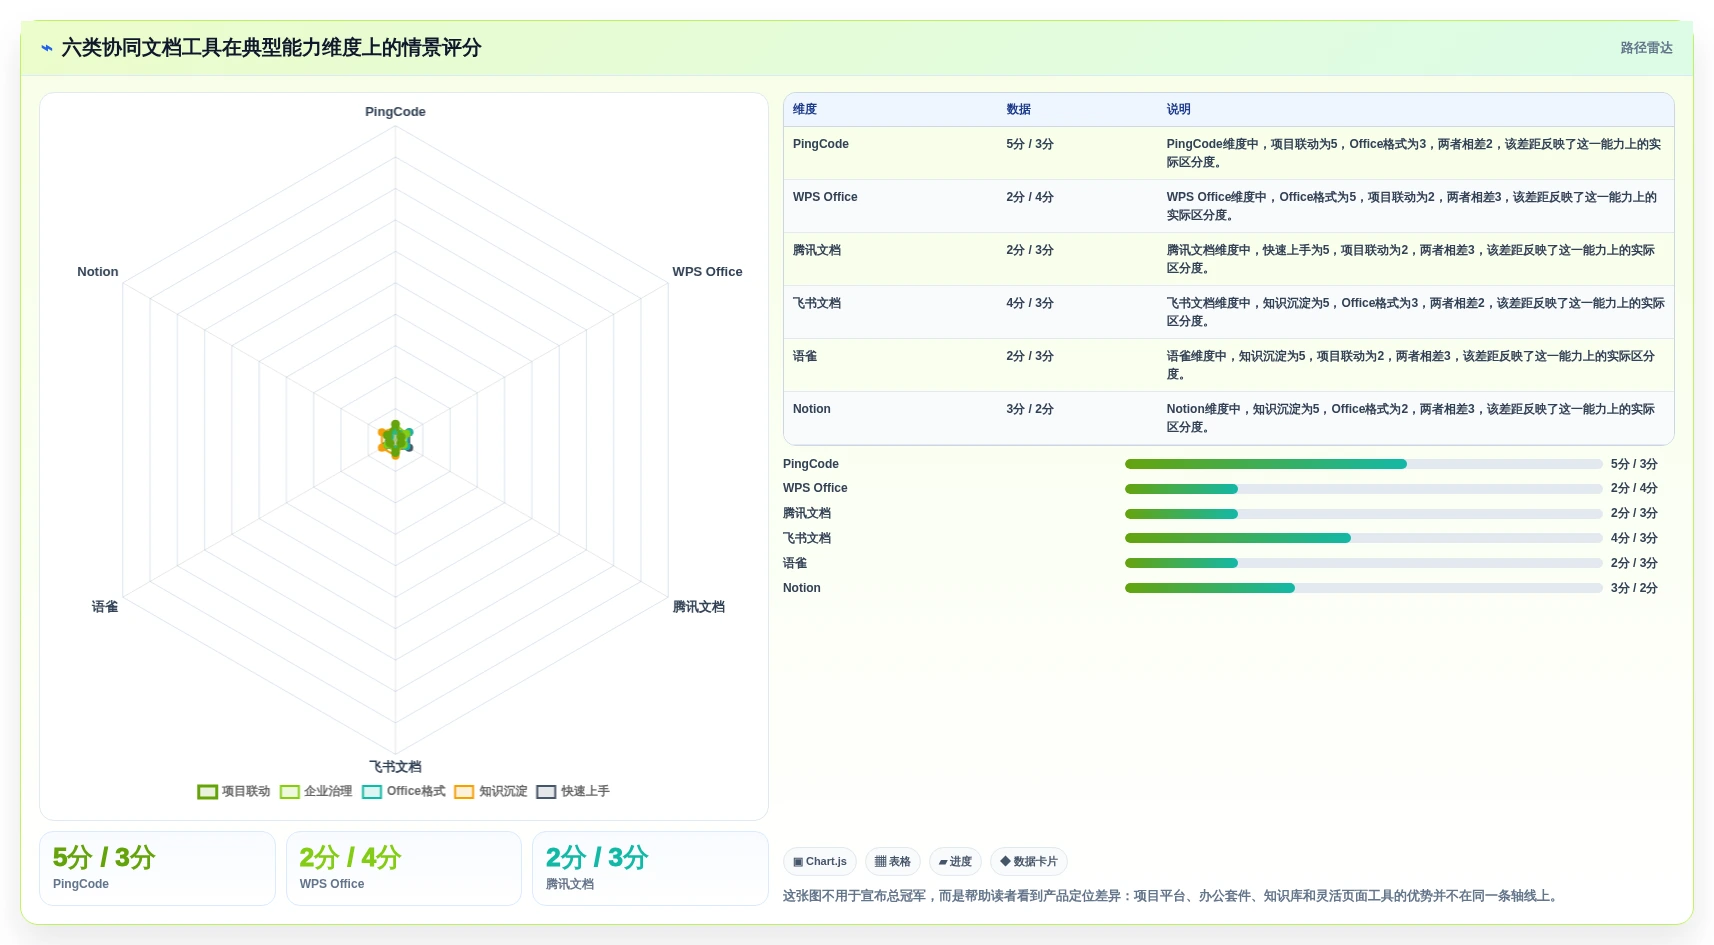Click the 5分 / 3分 value in the table
Image resolution: width=1714 pixels, height=945 pixels.
1030,144
